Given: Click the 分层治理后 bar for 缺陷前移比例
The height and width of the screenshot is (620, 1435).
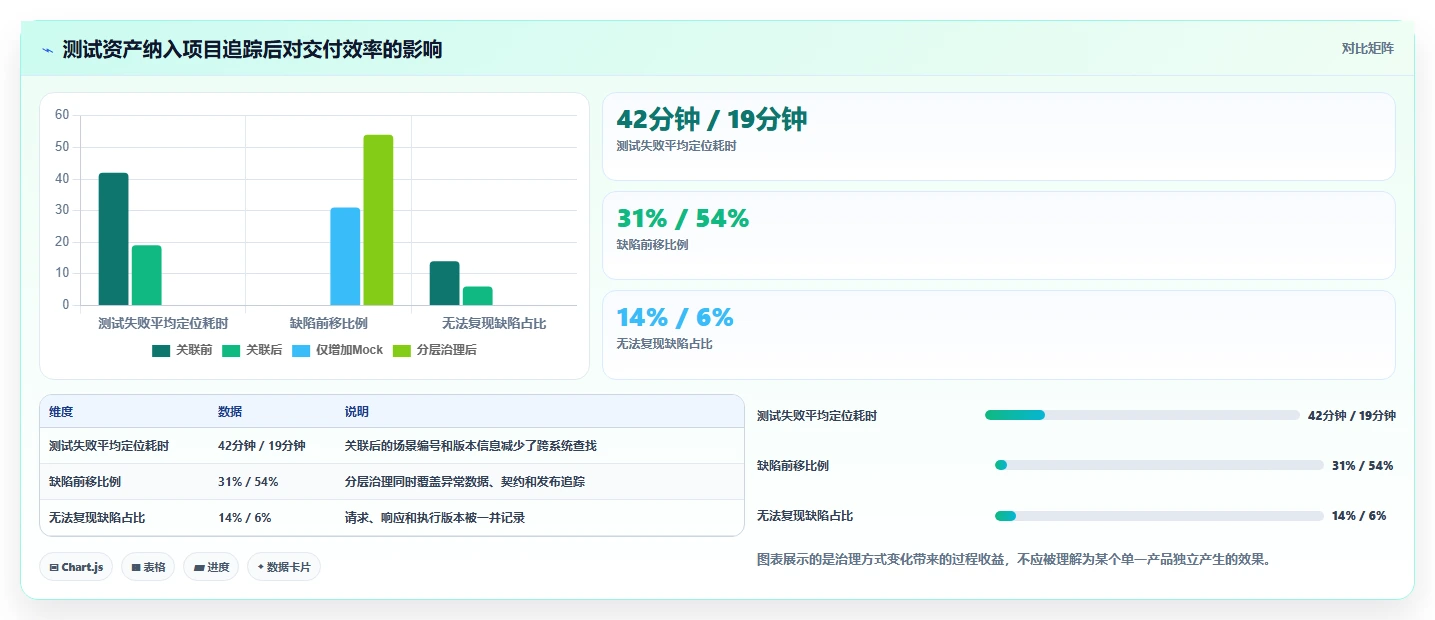Looking at the screenshot, I should click(378, 220).
